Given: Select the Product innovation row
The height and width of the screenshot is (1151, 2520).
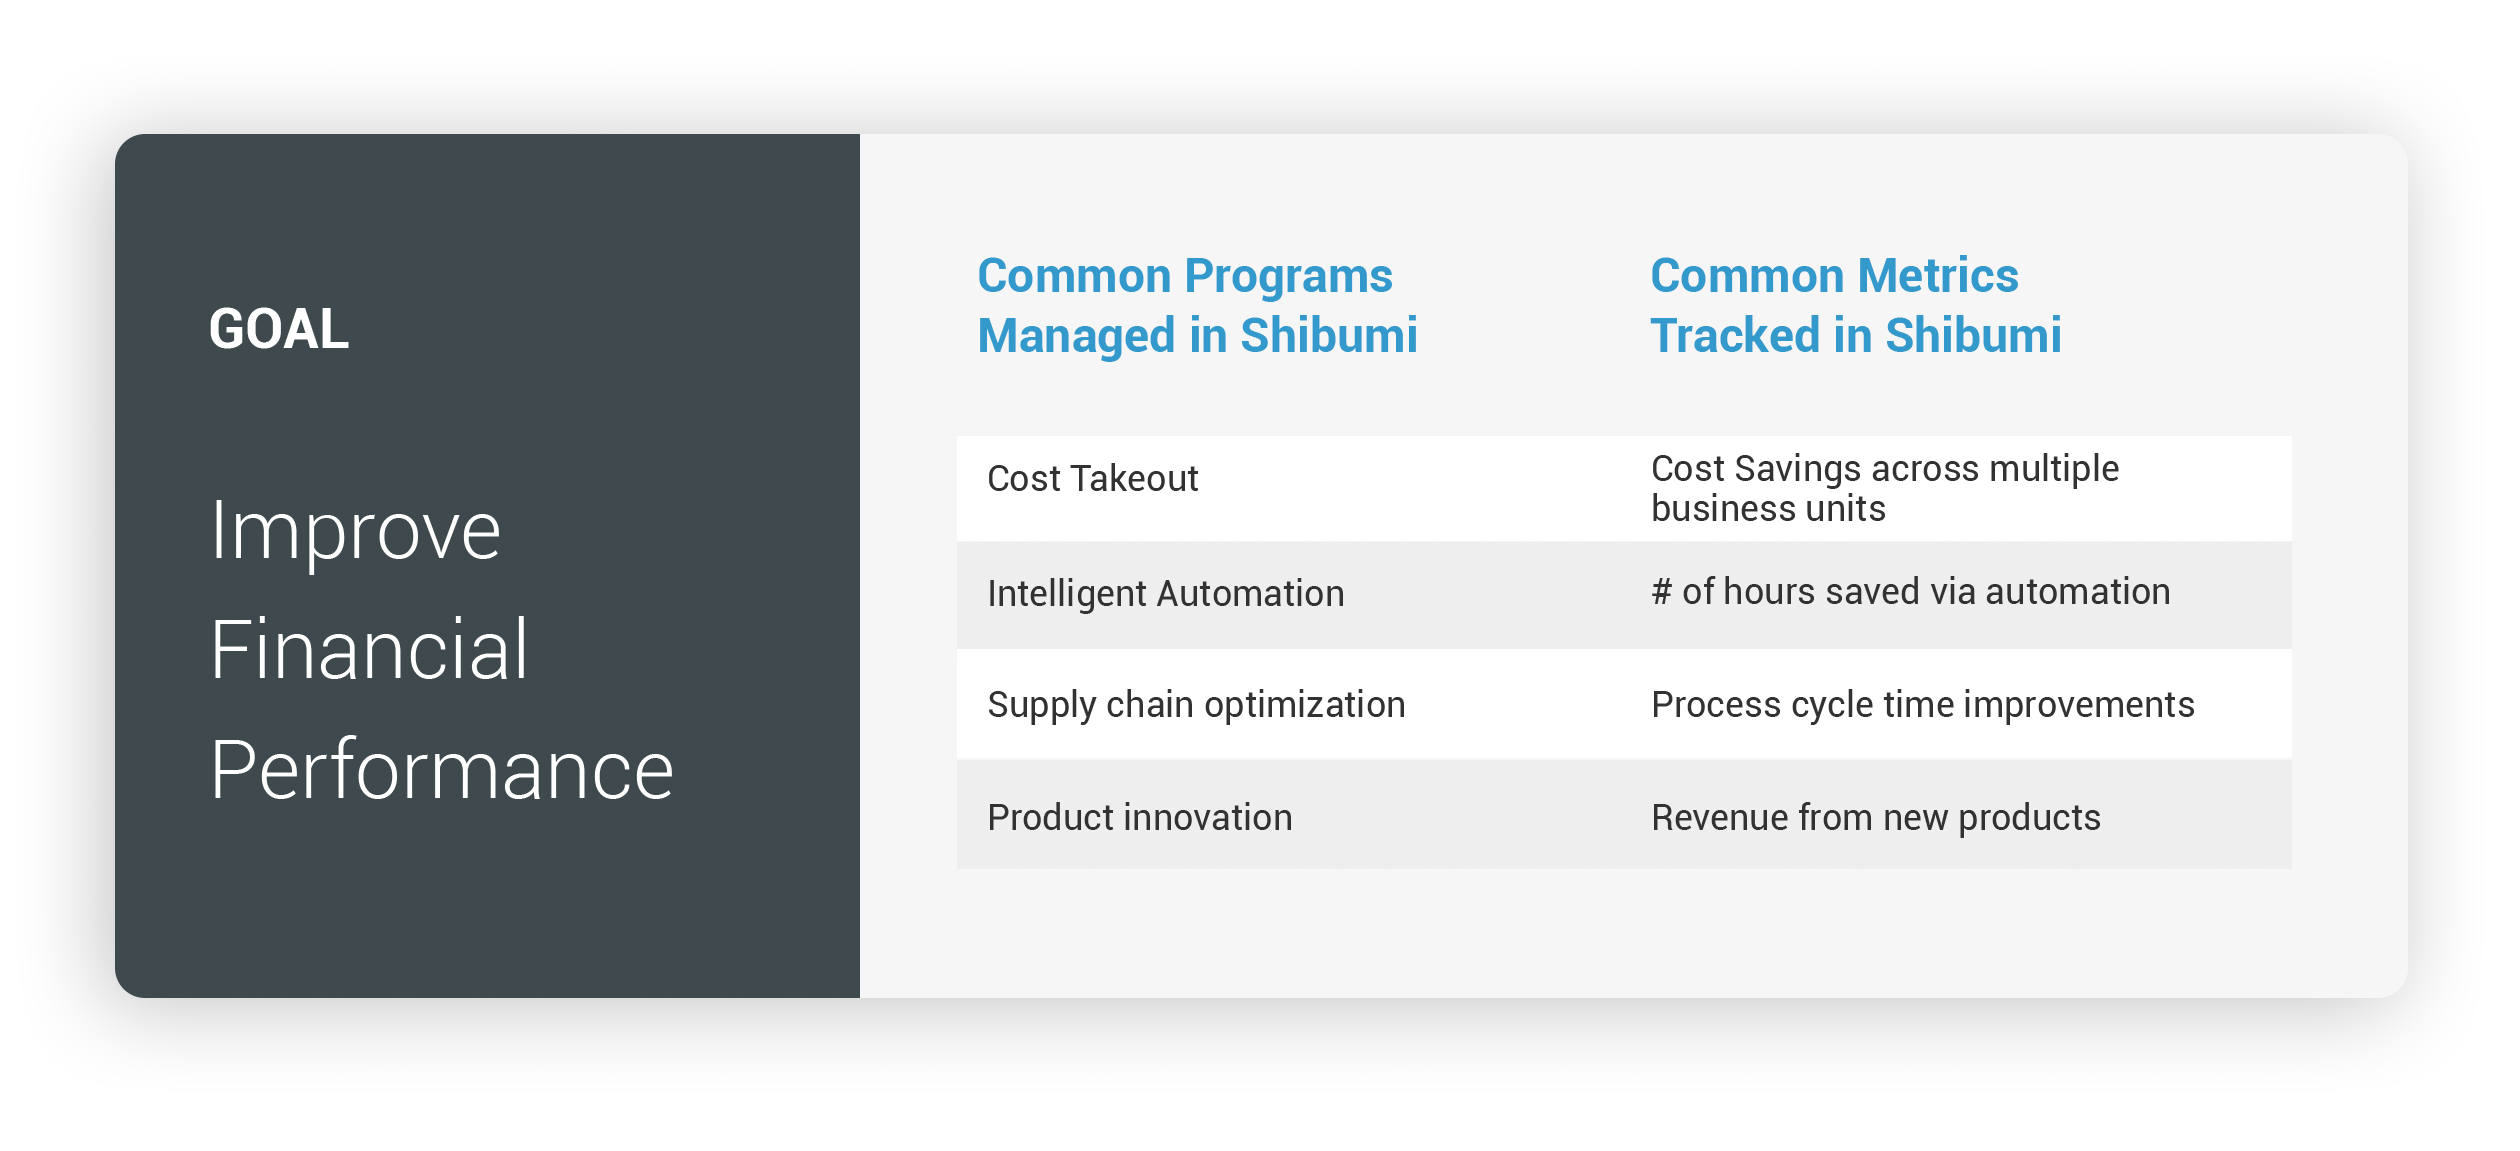Looking at the screenshot, I should [x=1624, y=814].
